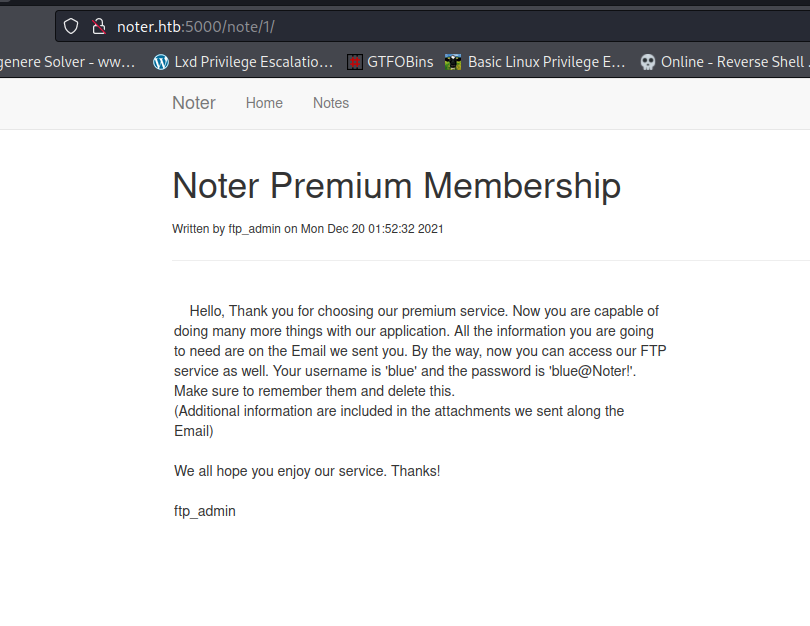
Task: Click the insecure connection padlock icon
Action: (98, 26)
